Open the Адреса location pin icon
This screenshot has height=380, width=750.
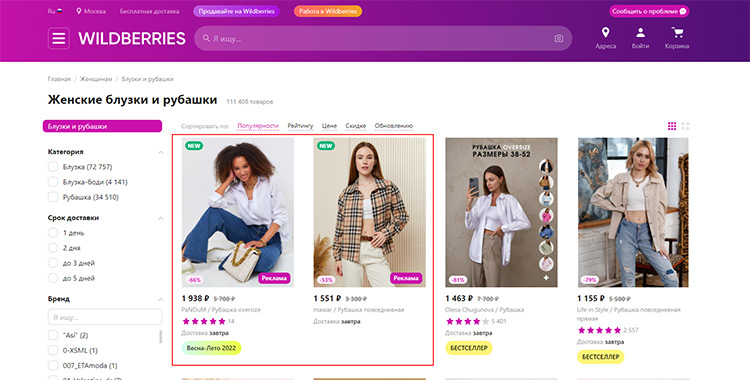(x=606, y=33)
